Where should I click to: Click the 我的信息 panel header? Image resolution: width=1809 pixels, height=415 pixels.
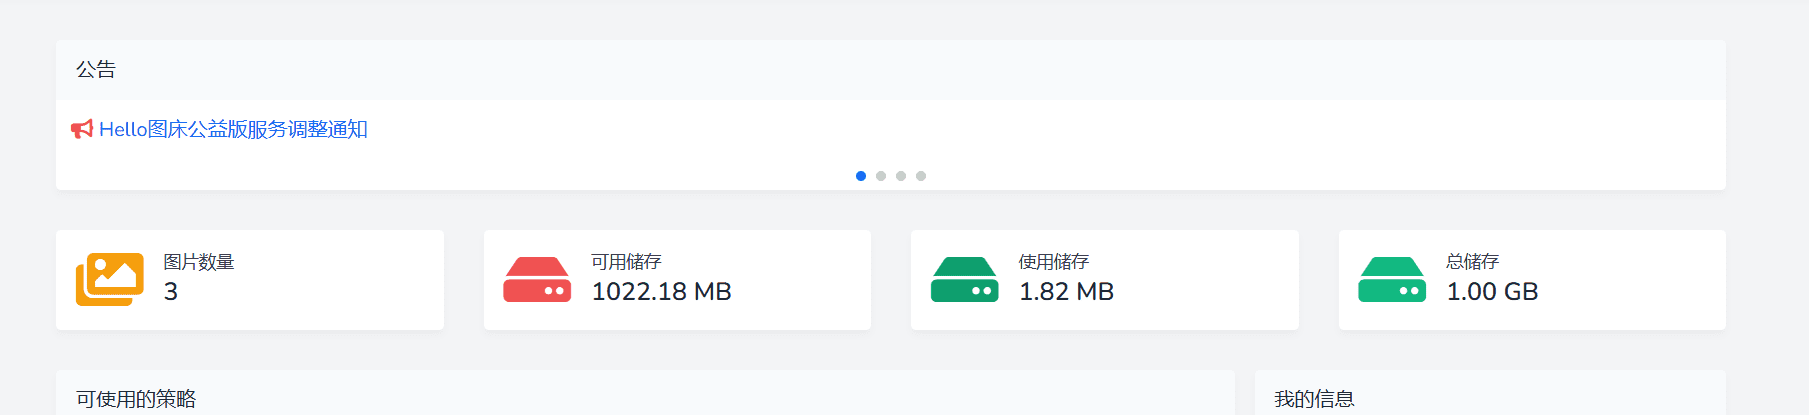coord(1314,399)
